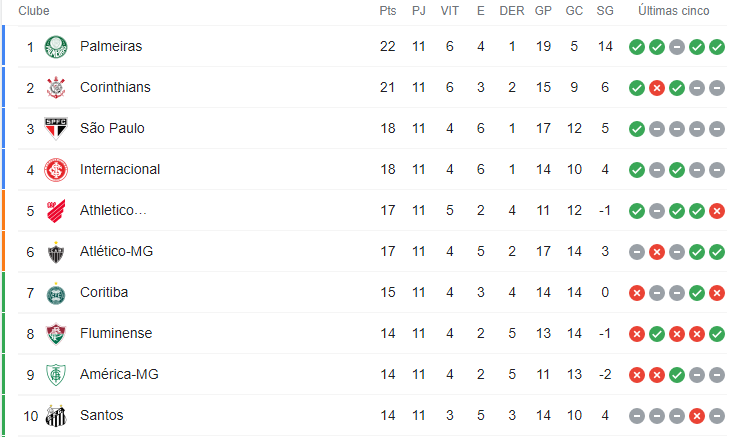737x437 pixels.
Task: Click the Corinthians club crest
Action: pos(56,88)
